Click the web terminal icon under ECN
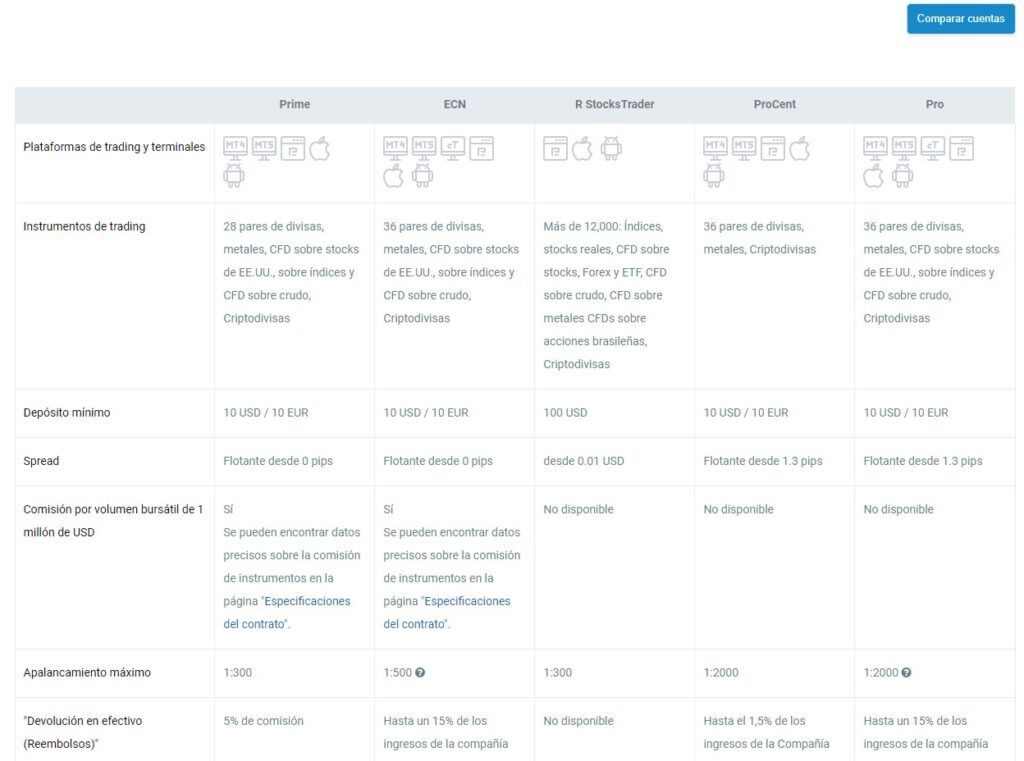Screen dimensions: 1024x761 [481, 148]
